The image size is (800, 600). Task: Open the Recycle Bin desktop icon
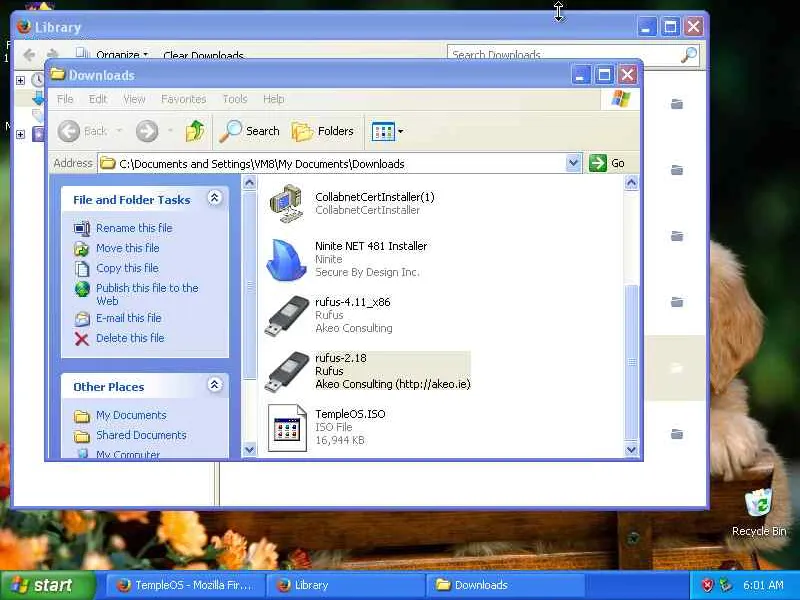point(759,512)
